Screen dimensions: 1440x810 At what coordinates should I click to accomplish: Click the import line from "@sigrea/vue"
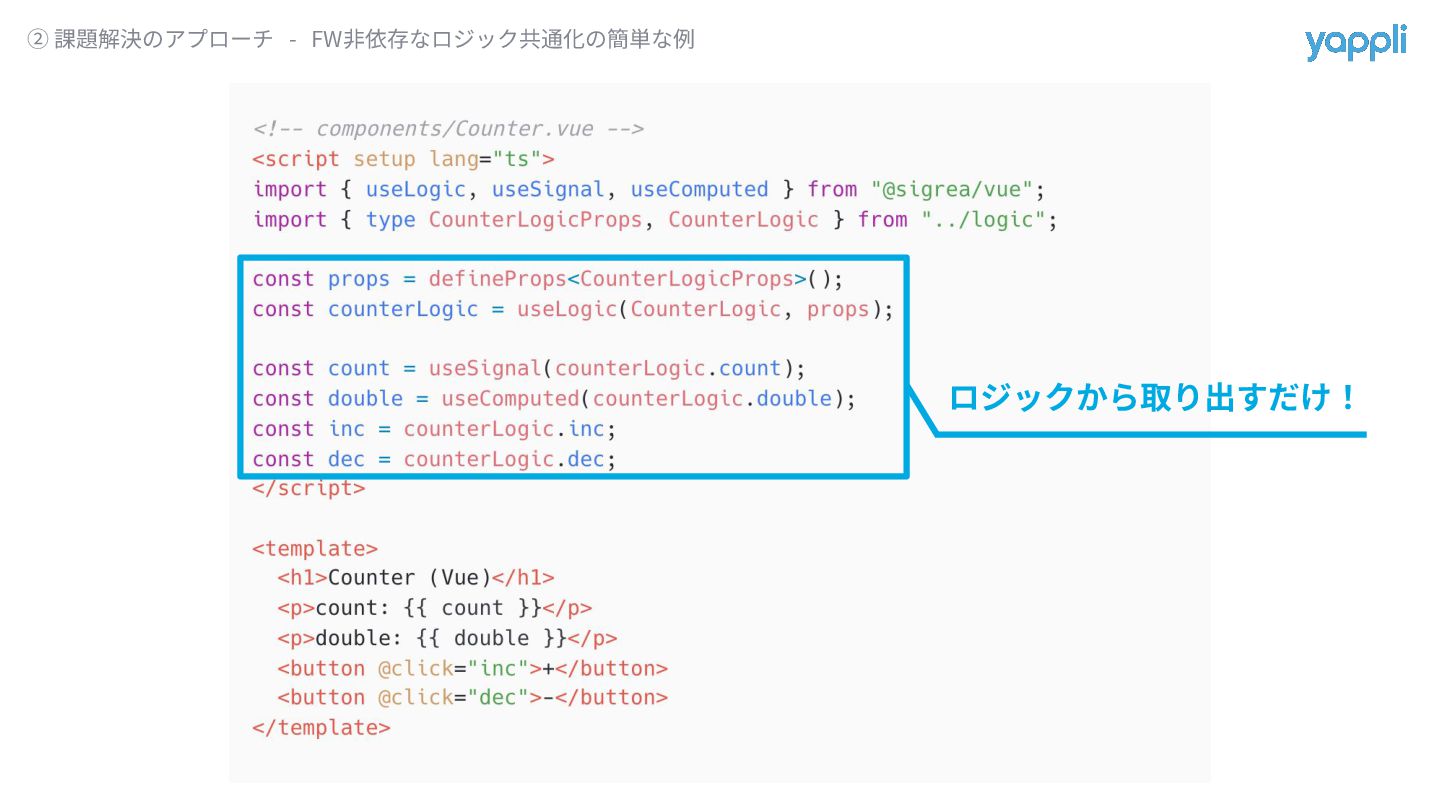click(648, 189)
